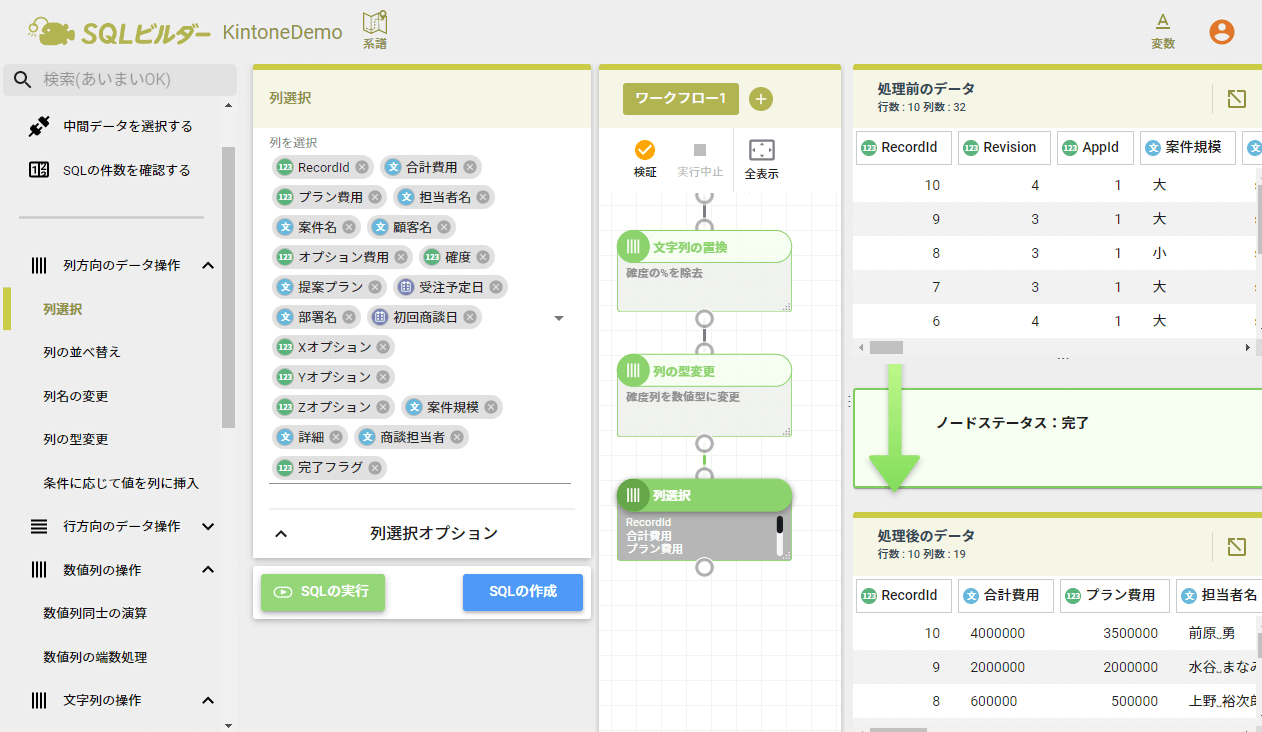
Task: Click the 文字列の置換 node
Action: click(x=704, y=271)
